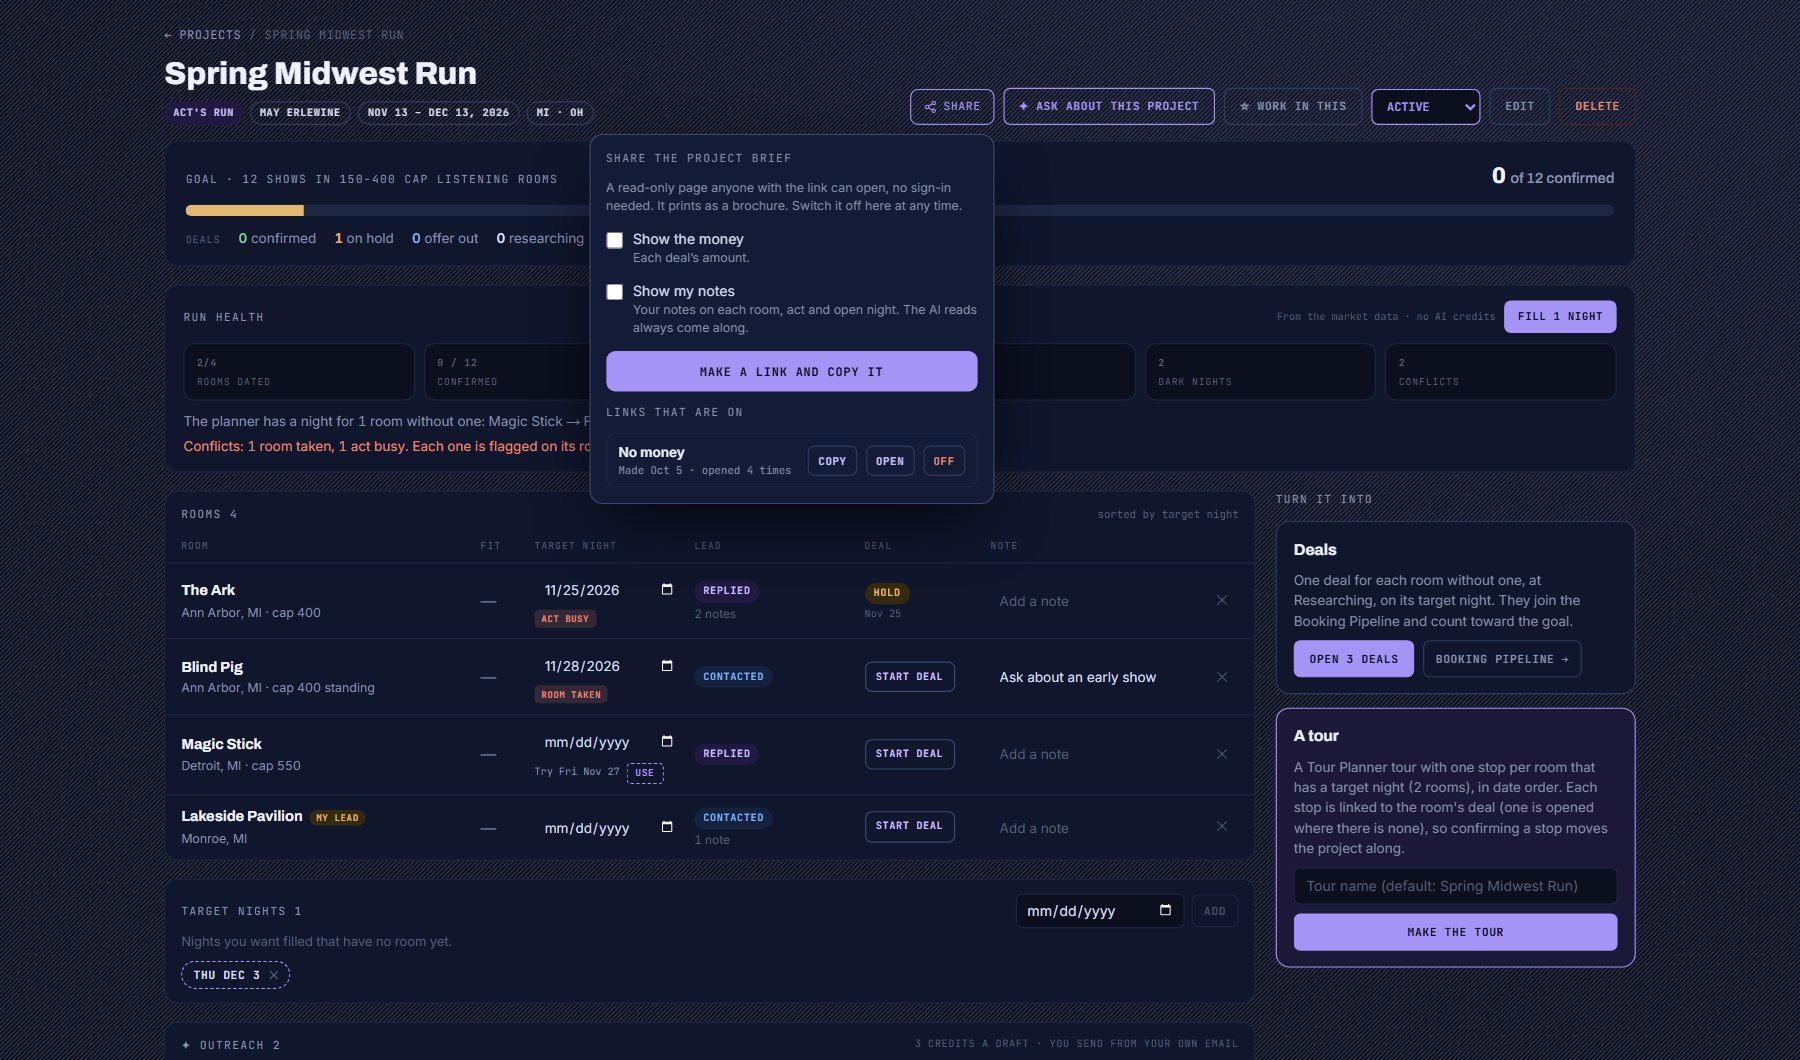Click the goal progress bar
1800x1060 pixels.
coord(899,210)
